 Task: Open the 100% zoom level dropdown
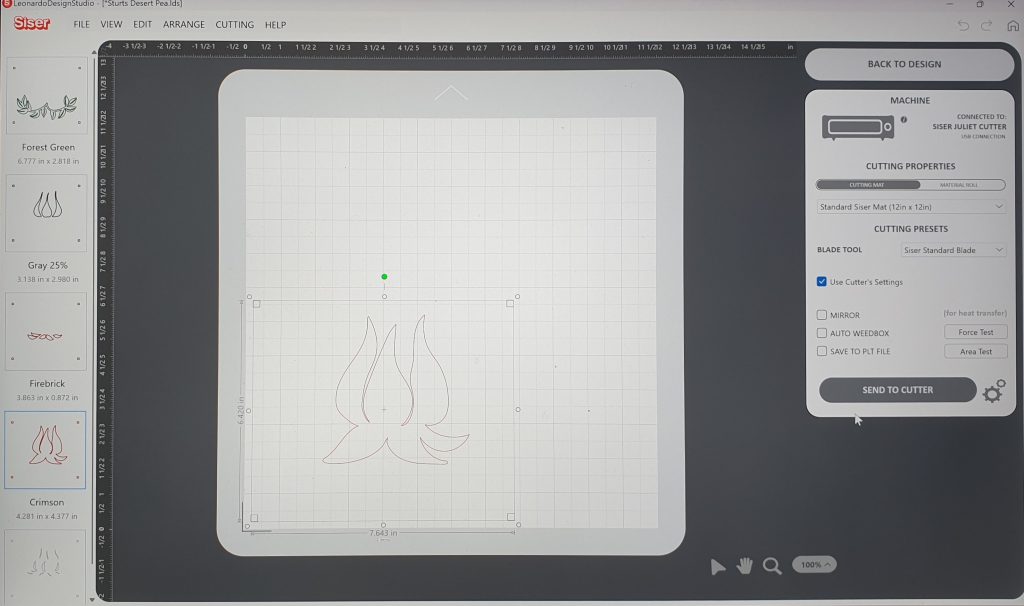pyautogui.click(x=814, y=565)
